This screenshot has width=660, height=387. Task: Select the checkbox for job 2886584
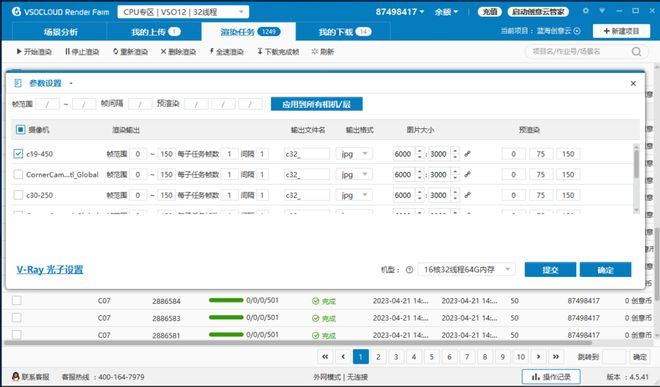(x=16, y=300)
